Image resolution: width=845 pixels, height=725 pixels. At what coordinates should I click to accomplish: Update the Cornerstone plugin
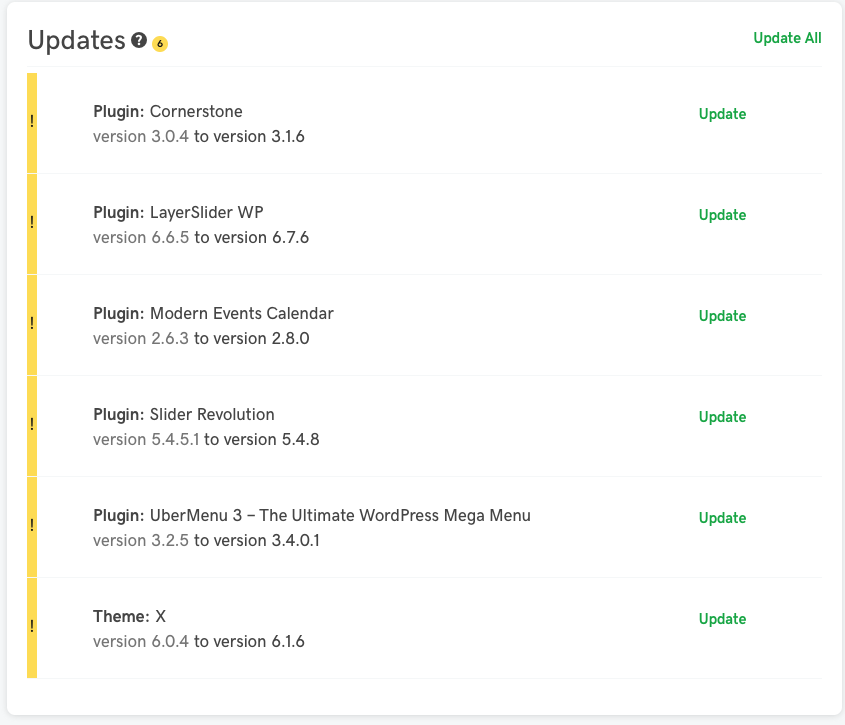coord(722,114)
